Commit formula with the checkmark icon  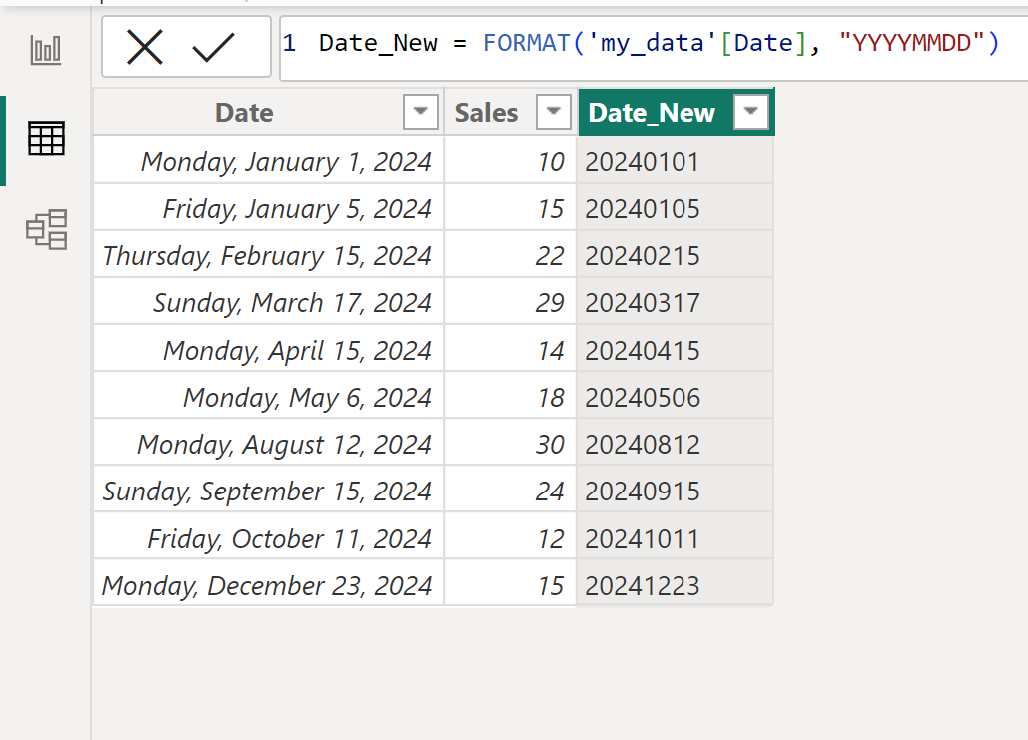click(213, 47)
